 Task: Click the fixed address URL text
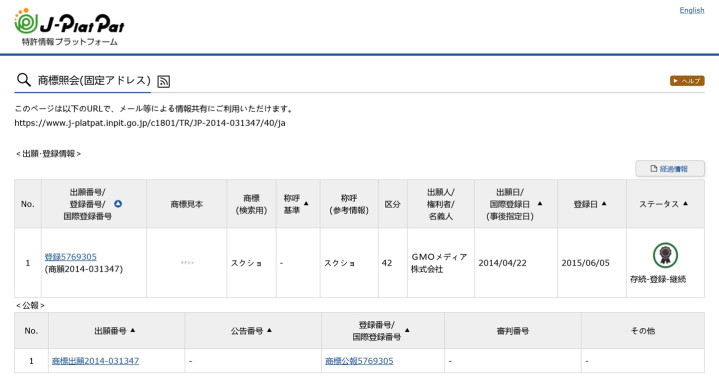coord(150,123)
